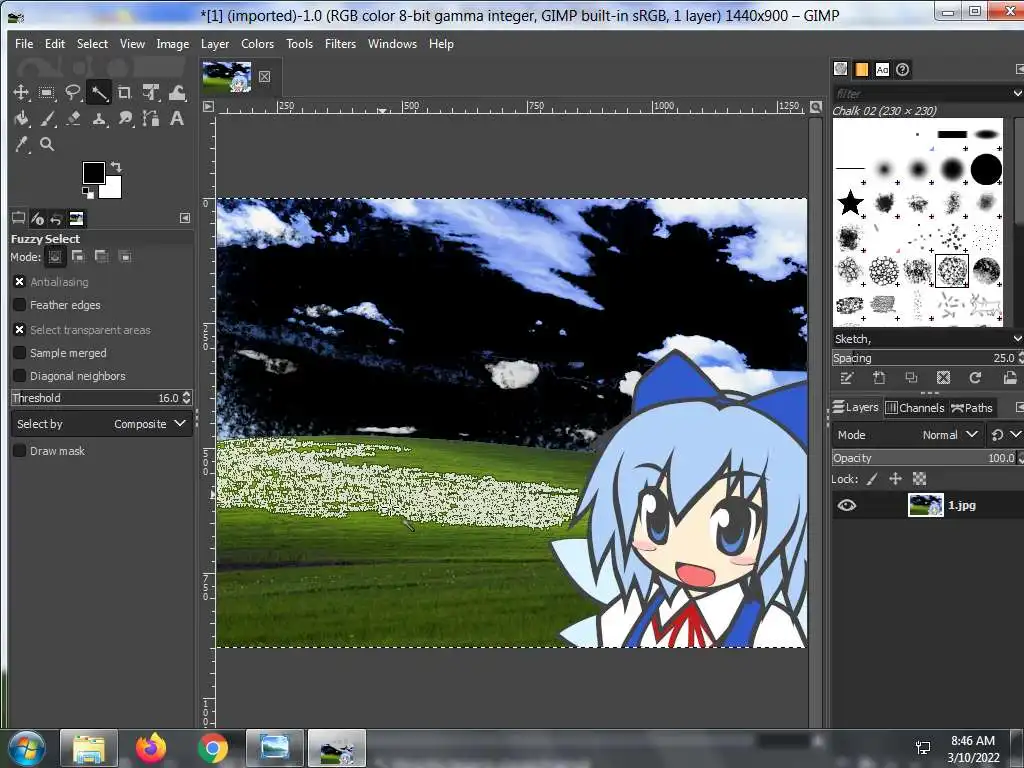Image resolution: width=1024 pixels, height=768 pixels.
Task: Click the black foreground color swatch
Action: pyautogui.click(x=93, y=173)
